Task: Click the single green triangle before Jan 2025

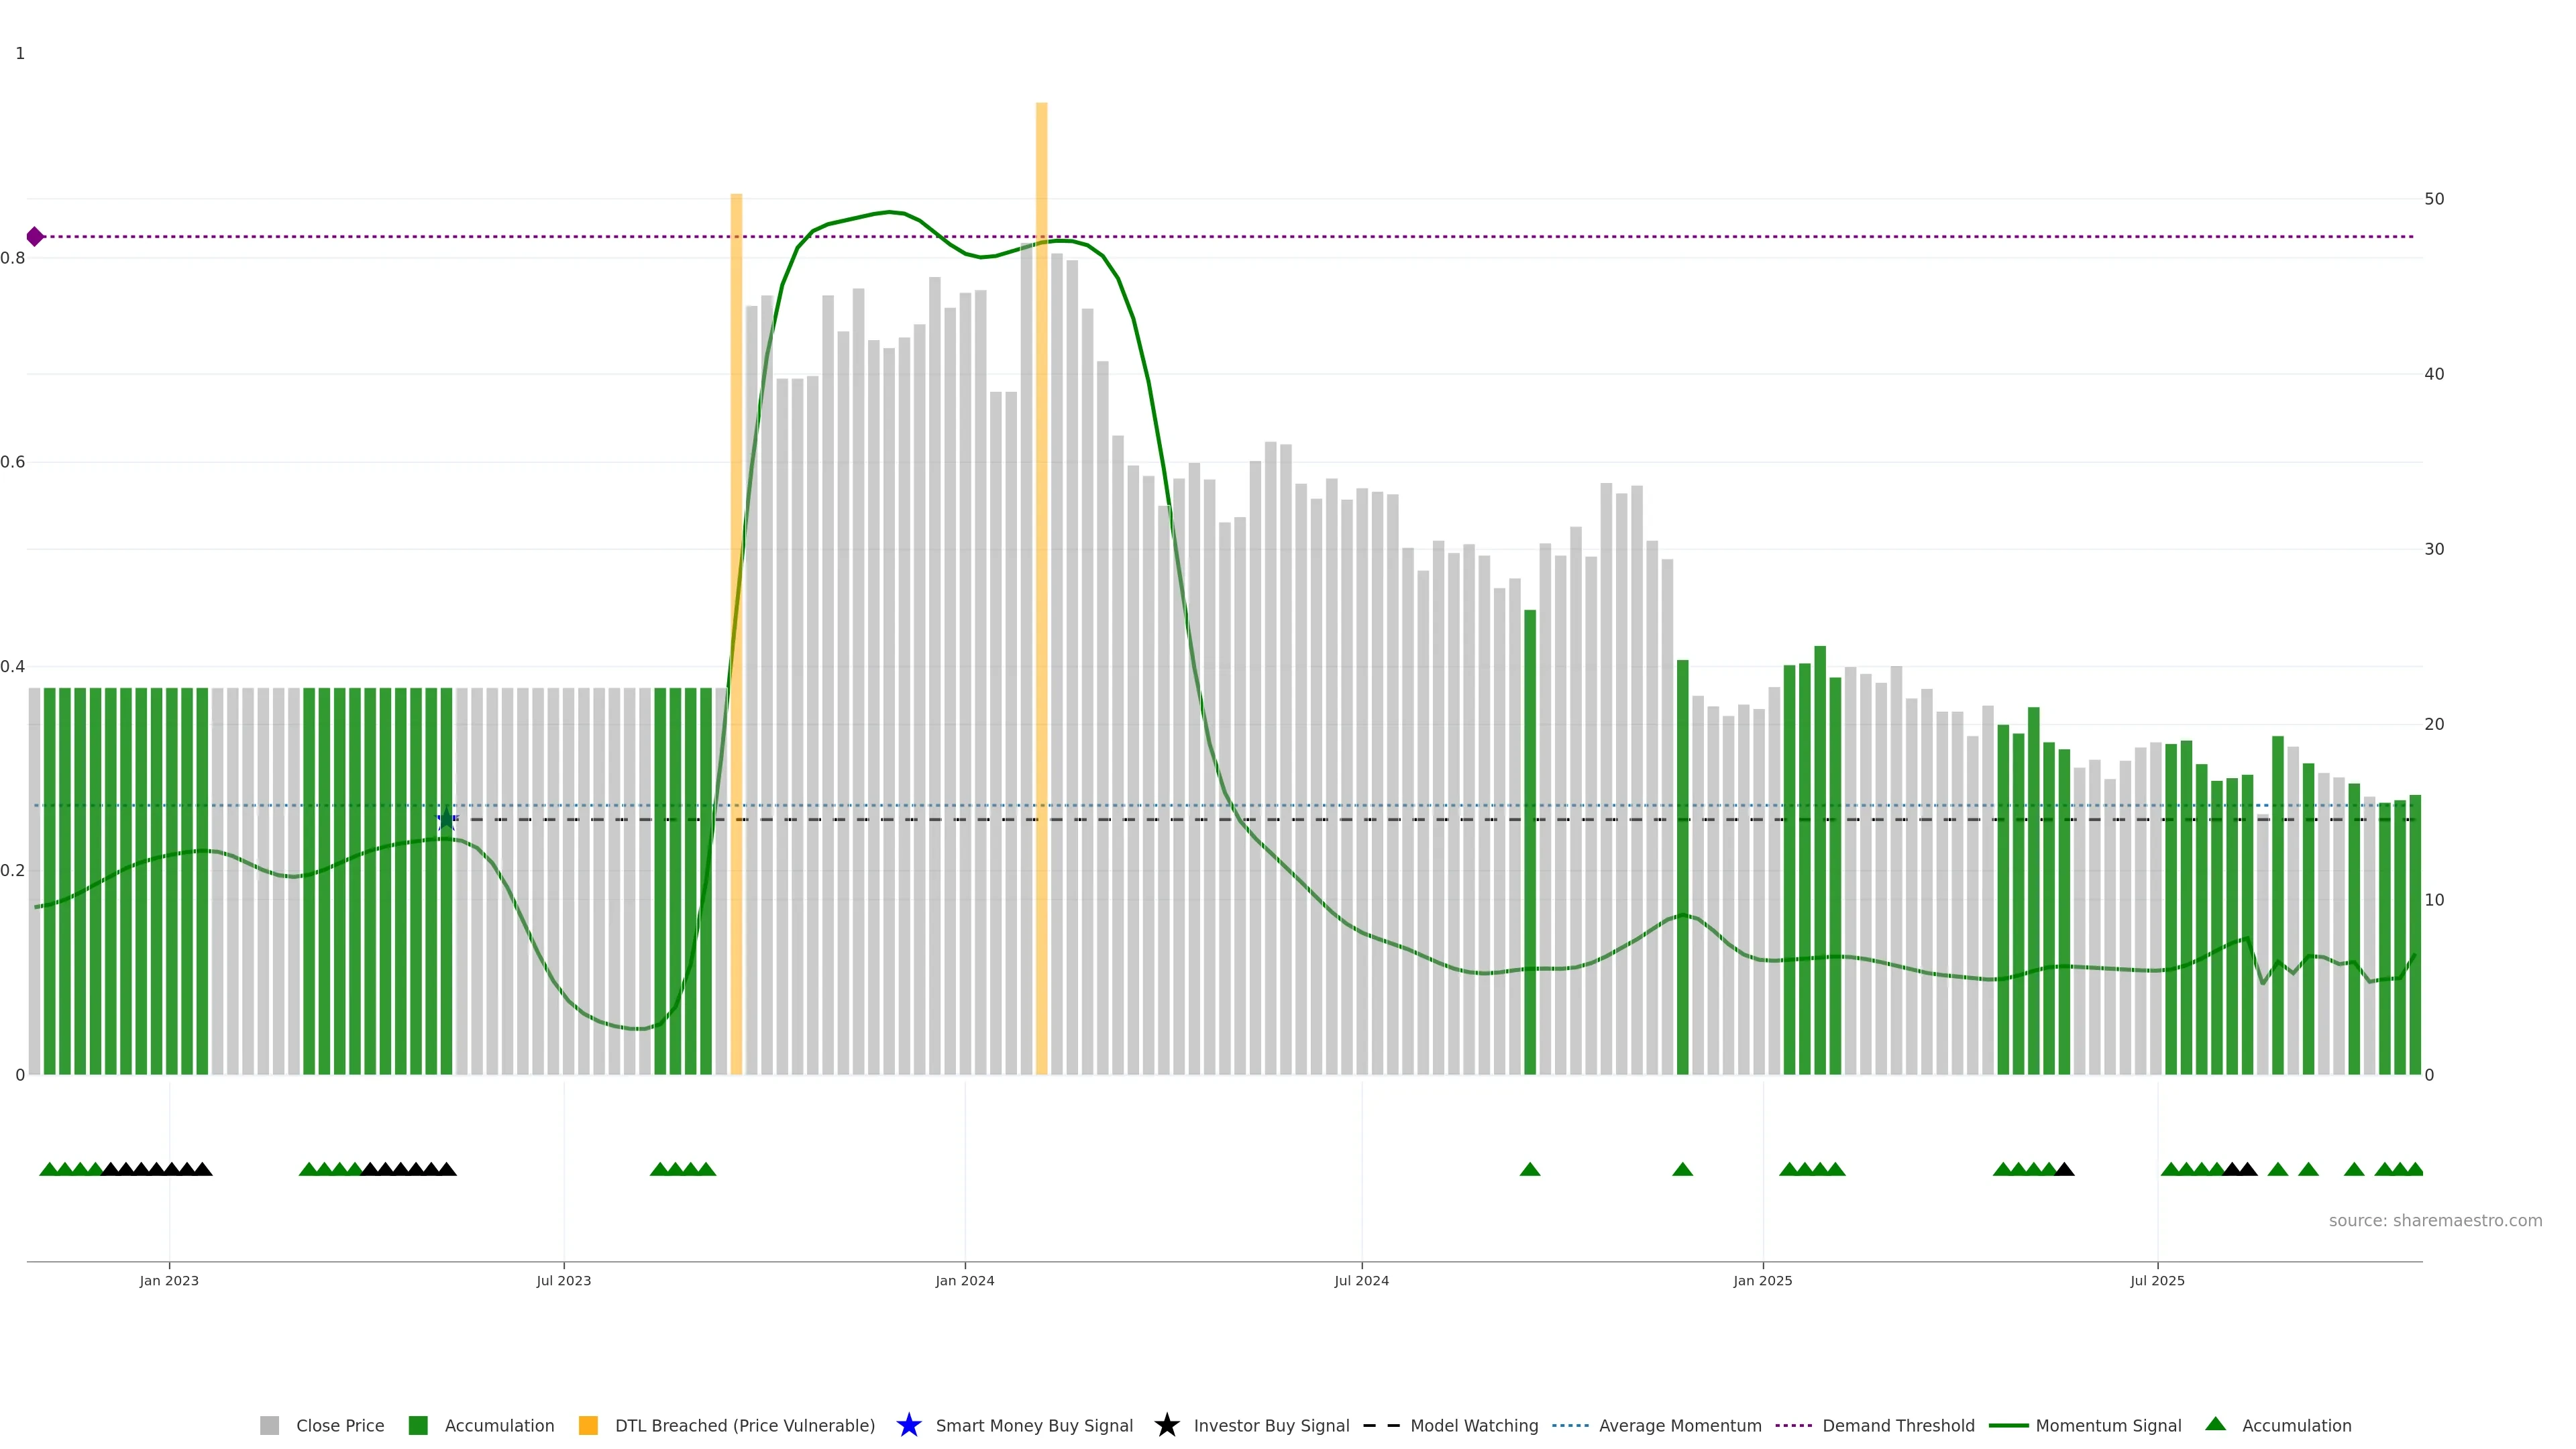Action: tap(1682, 1169)
